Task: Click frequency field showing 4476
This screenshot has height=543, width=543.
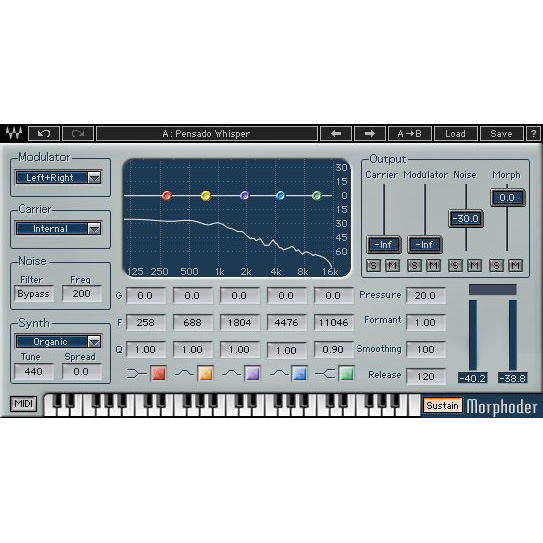Action: tap(287, 322)
